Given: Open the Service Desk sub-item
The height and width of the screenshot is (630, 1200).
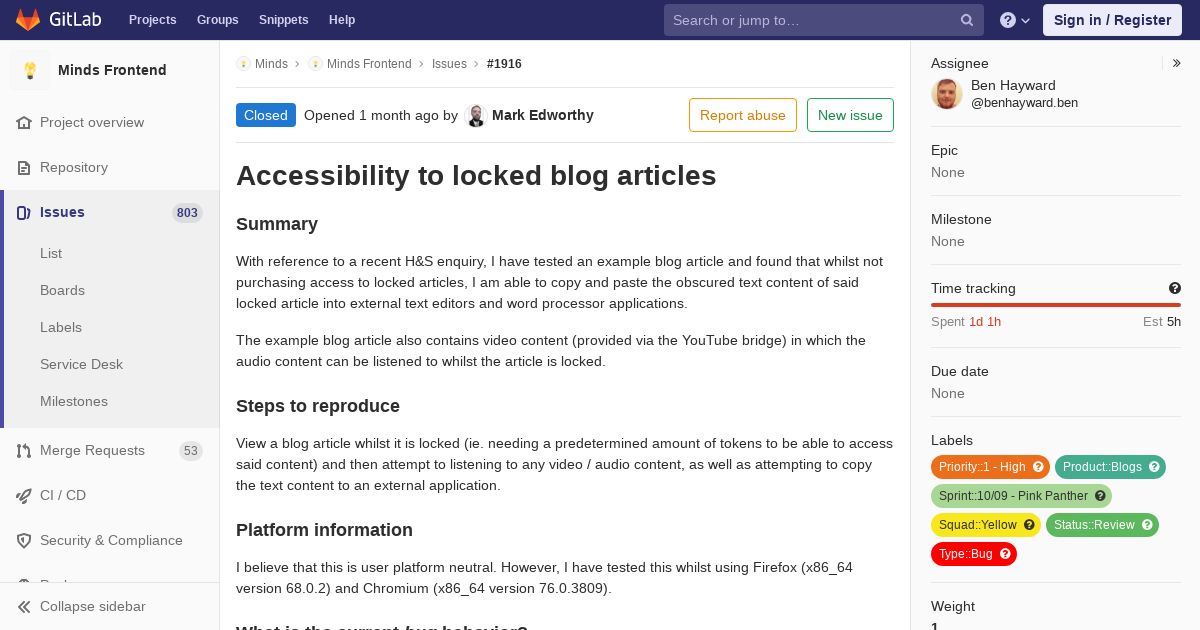Looking at the screenshot, I should [x=81, y=364].
